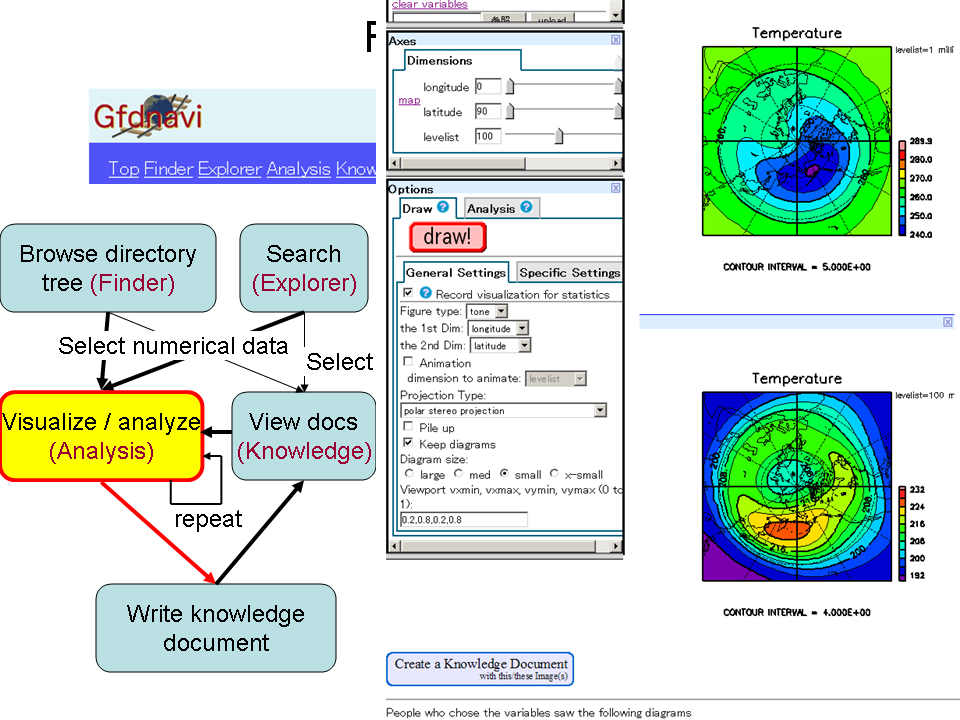Close the second diagram's blue header bar
Image resolution: width=960 pixels, height=720 pixels.
click(948, 322)
